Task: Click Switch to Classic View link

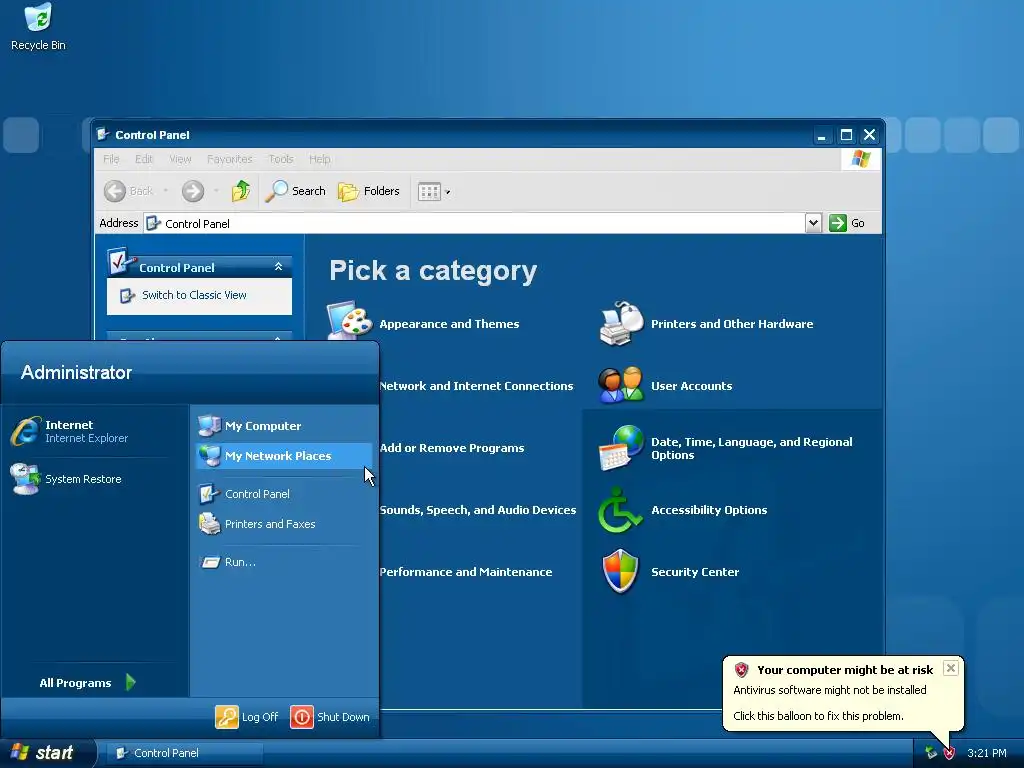Action: pos(194,295)
